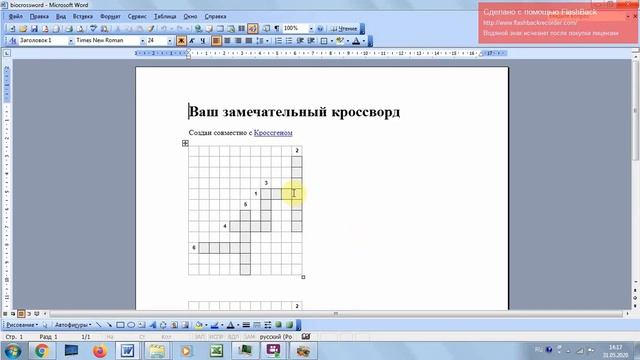Select the Arrow drawing tool

[x=109, y=325]
